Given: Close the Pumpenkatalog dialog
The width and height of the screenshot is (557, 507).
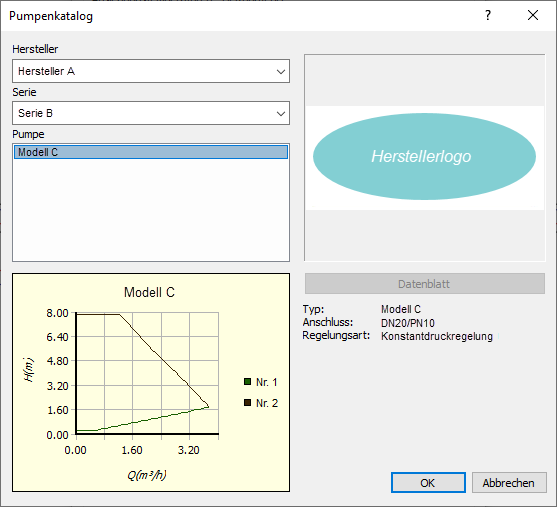Looking at the screenshot, I should pyautogui.click(x=533, y=15).
